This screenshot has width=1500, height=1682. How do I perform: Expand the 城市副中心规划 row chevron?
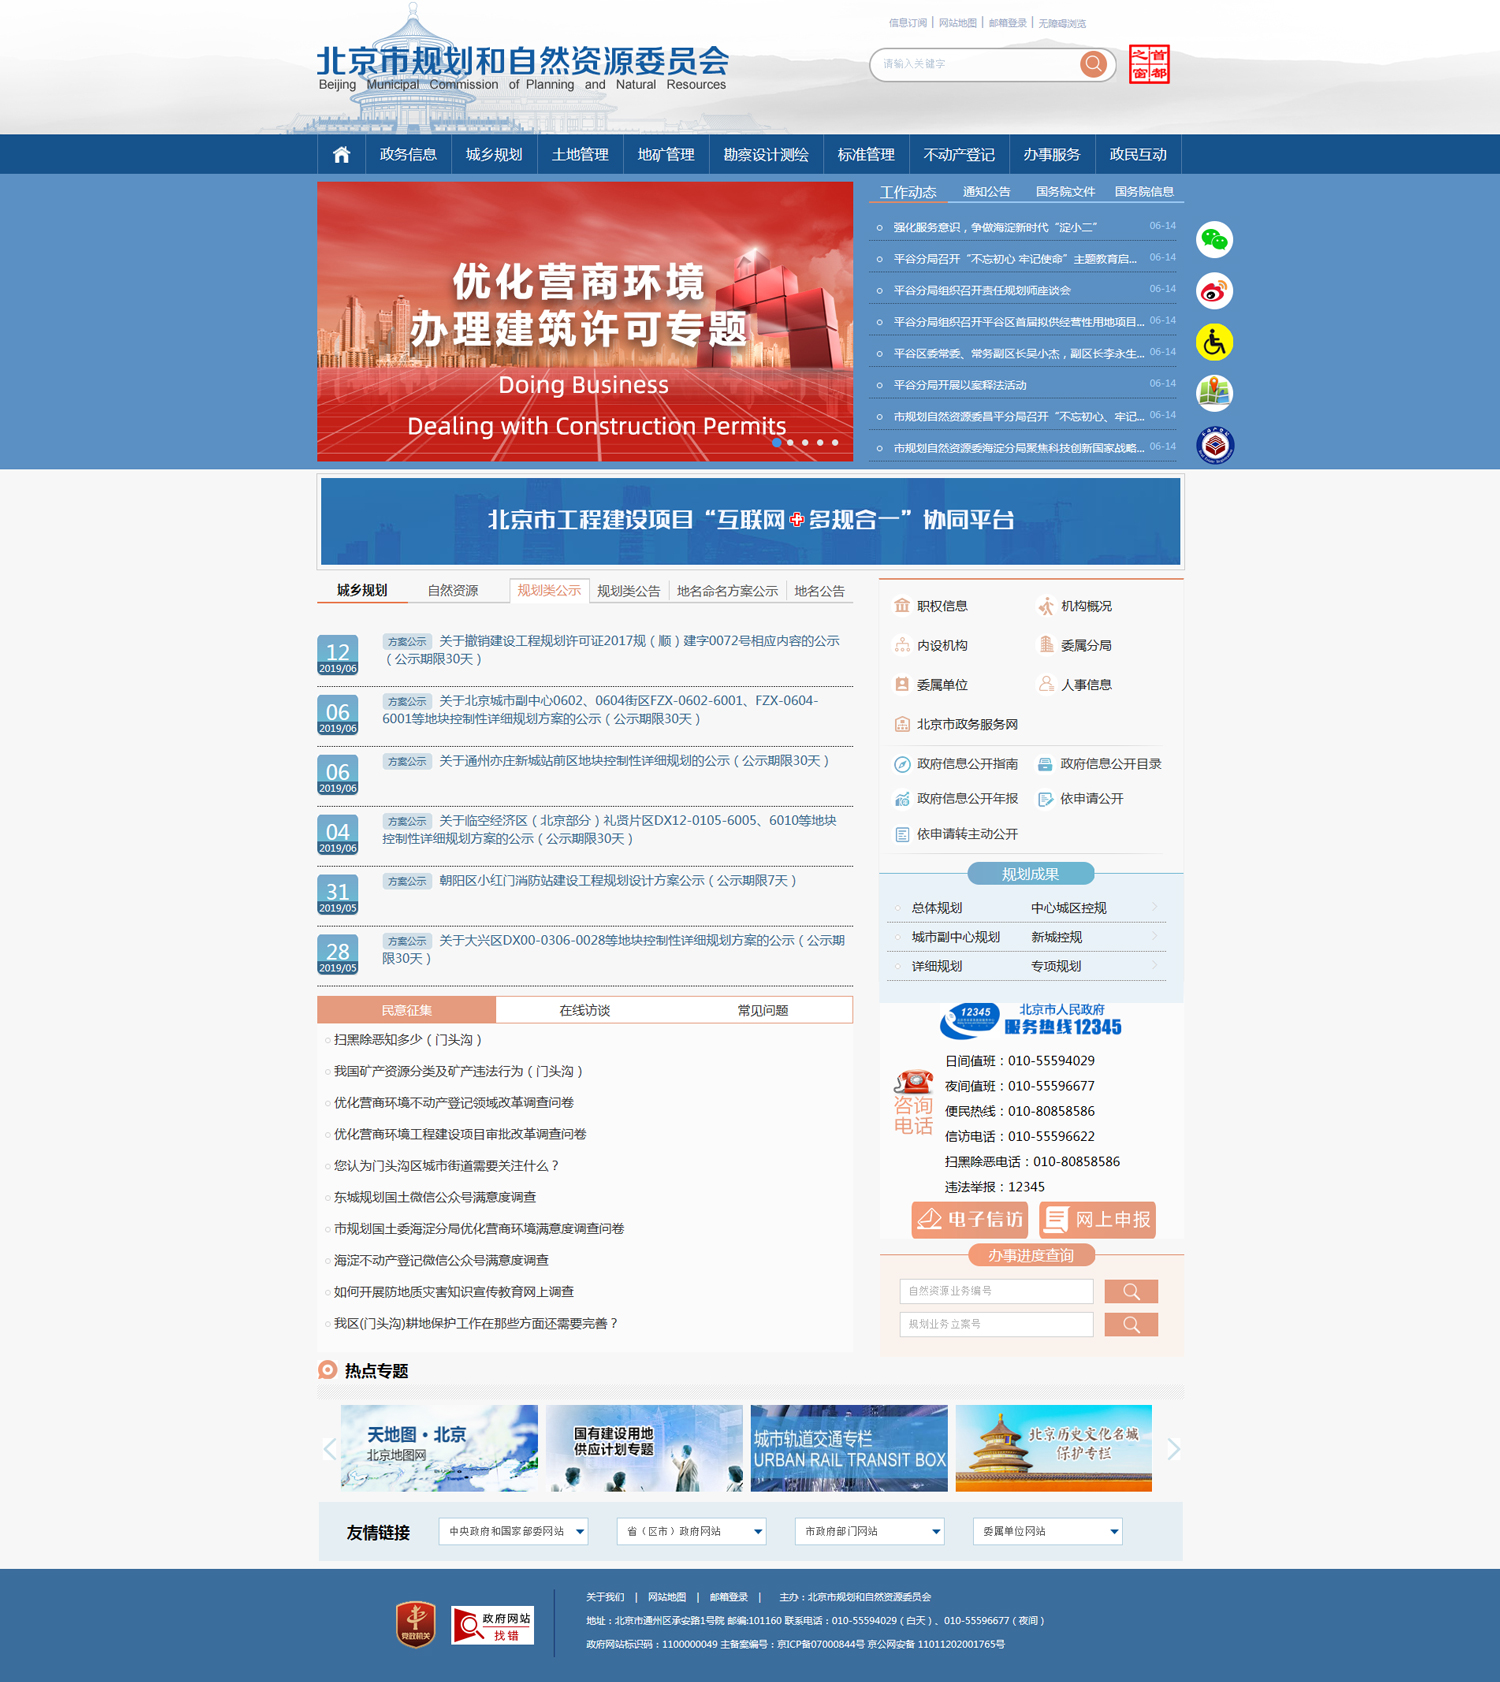[x=1154, y=937]
